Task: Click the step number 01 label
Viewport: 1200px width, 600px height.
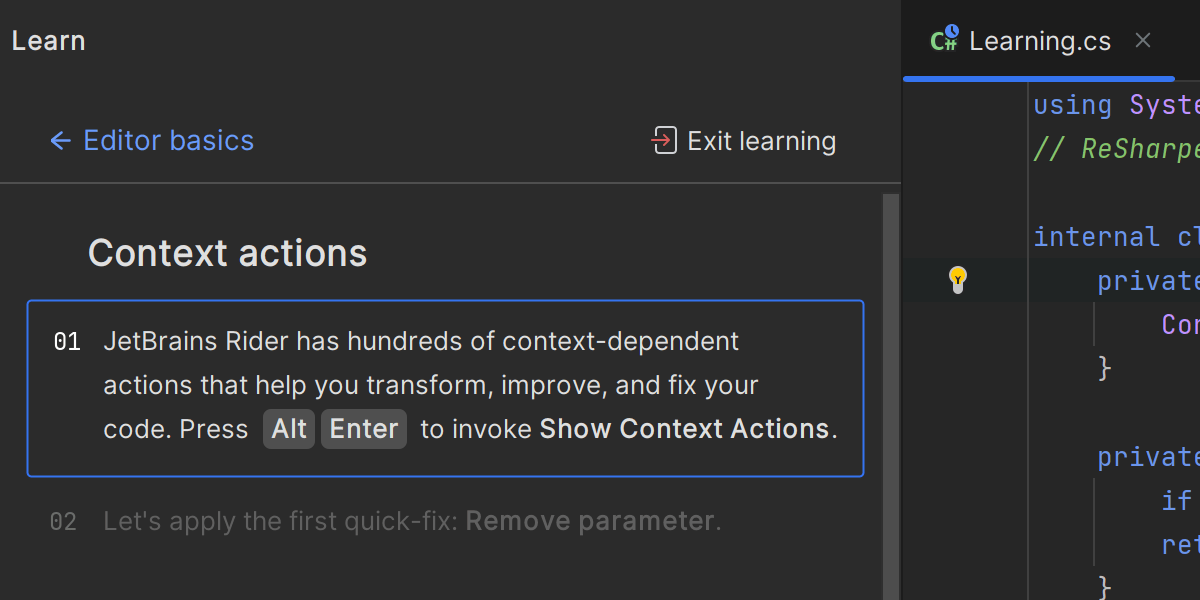Action: [66, 342]
